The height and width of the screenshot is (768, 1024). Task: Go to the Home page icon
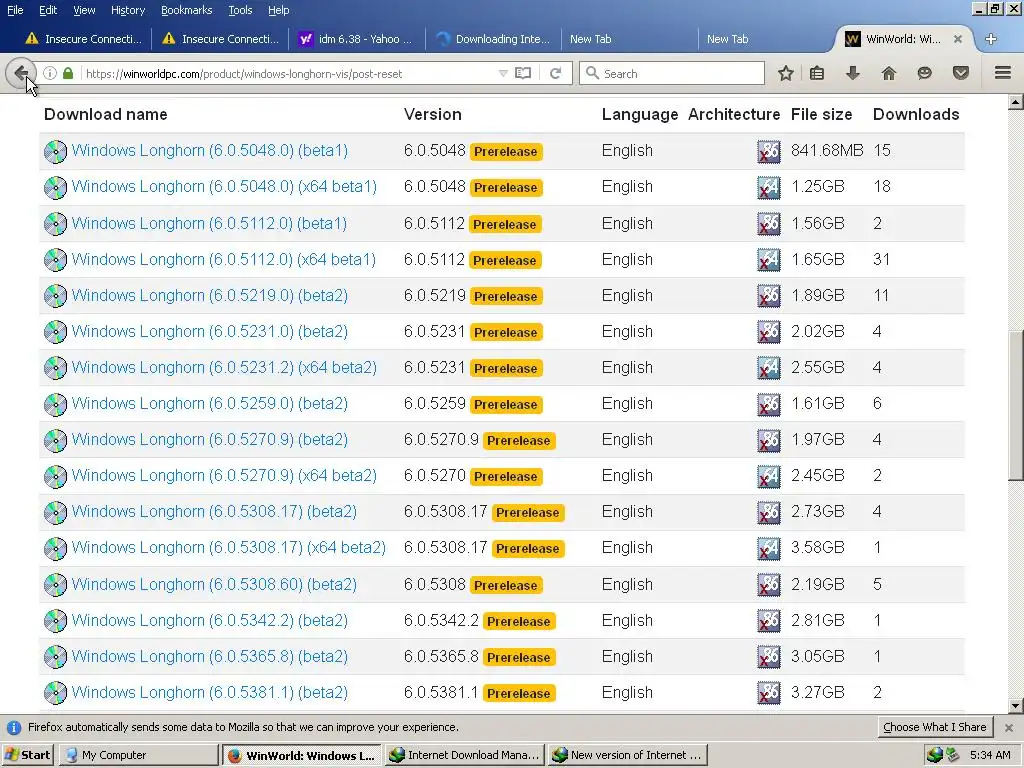click(x=889, y=73)
